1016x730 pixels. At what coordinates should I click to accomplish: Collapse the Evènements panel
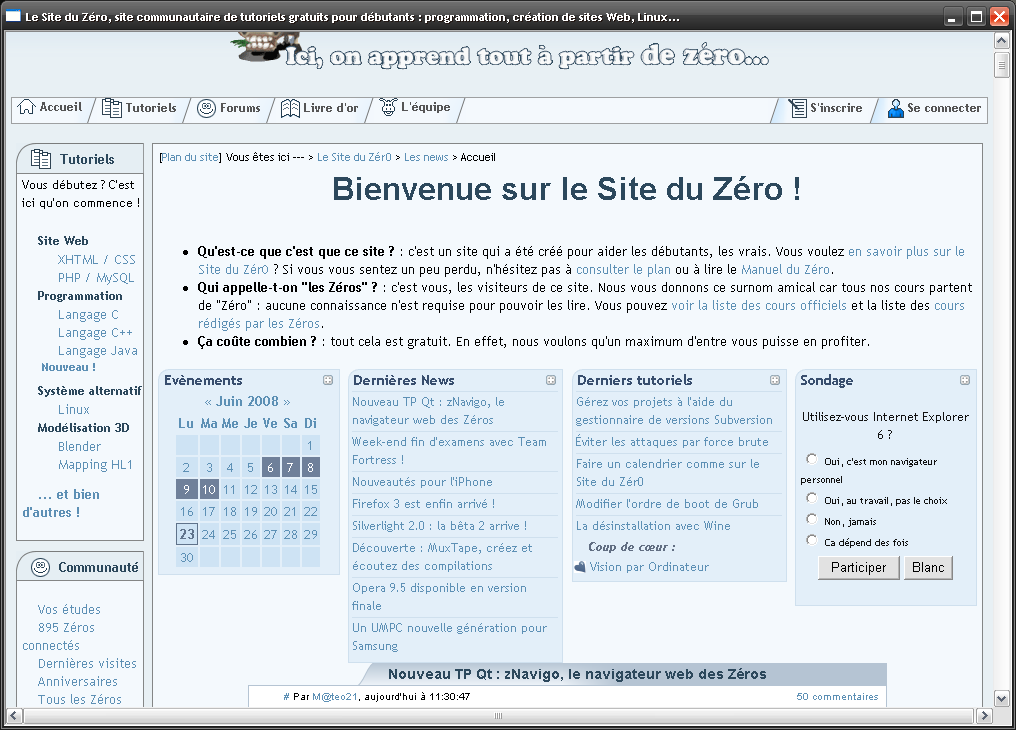coord(328,380)
